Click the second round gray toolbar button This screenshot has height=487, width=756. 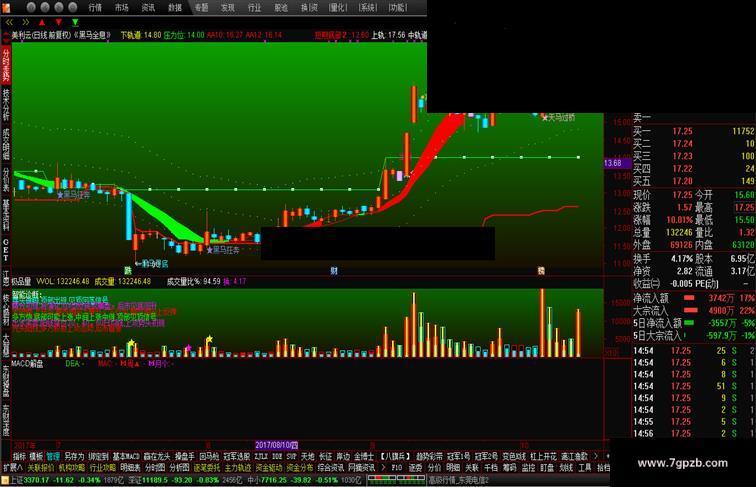pos(45,7)
